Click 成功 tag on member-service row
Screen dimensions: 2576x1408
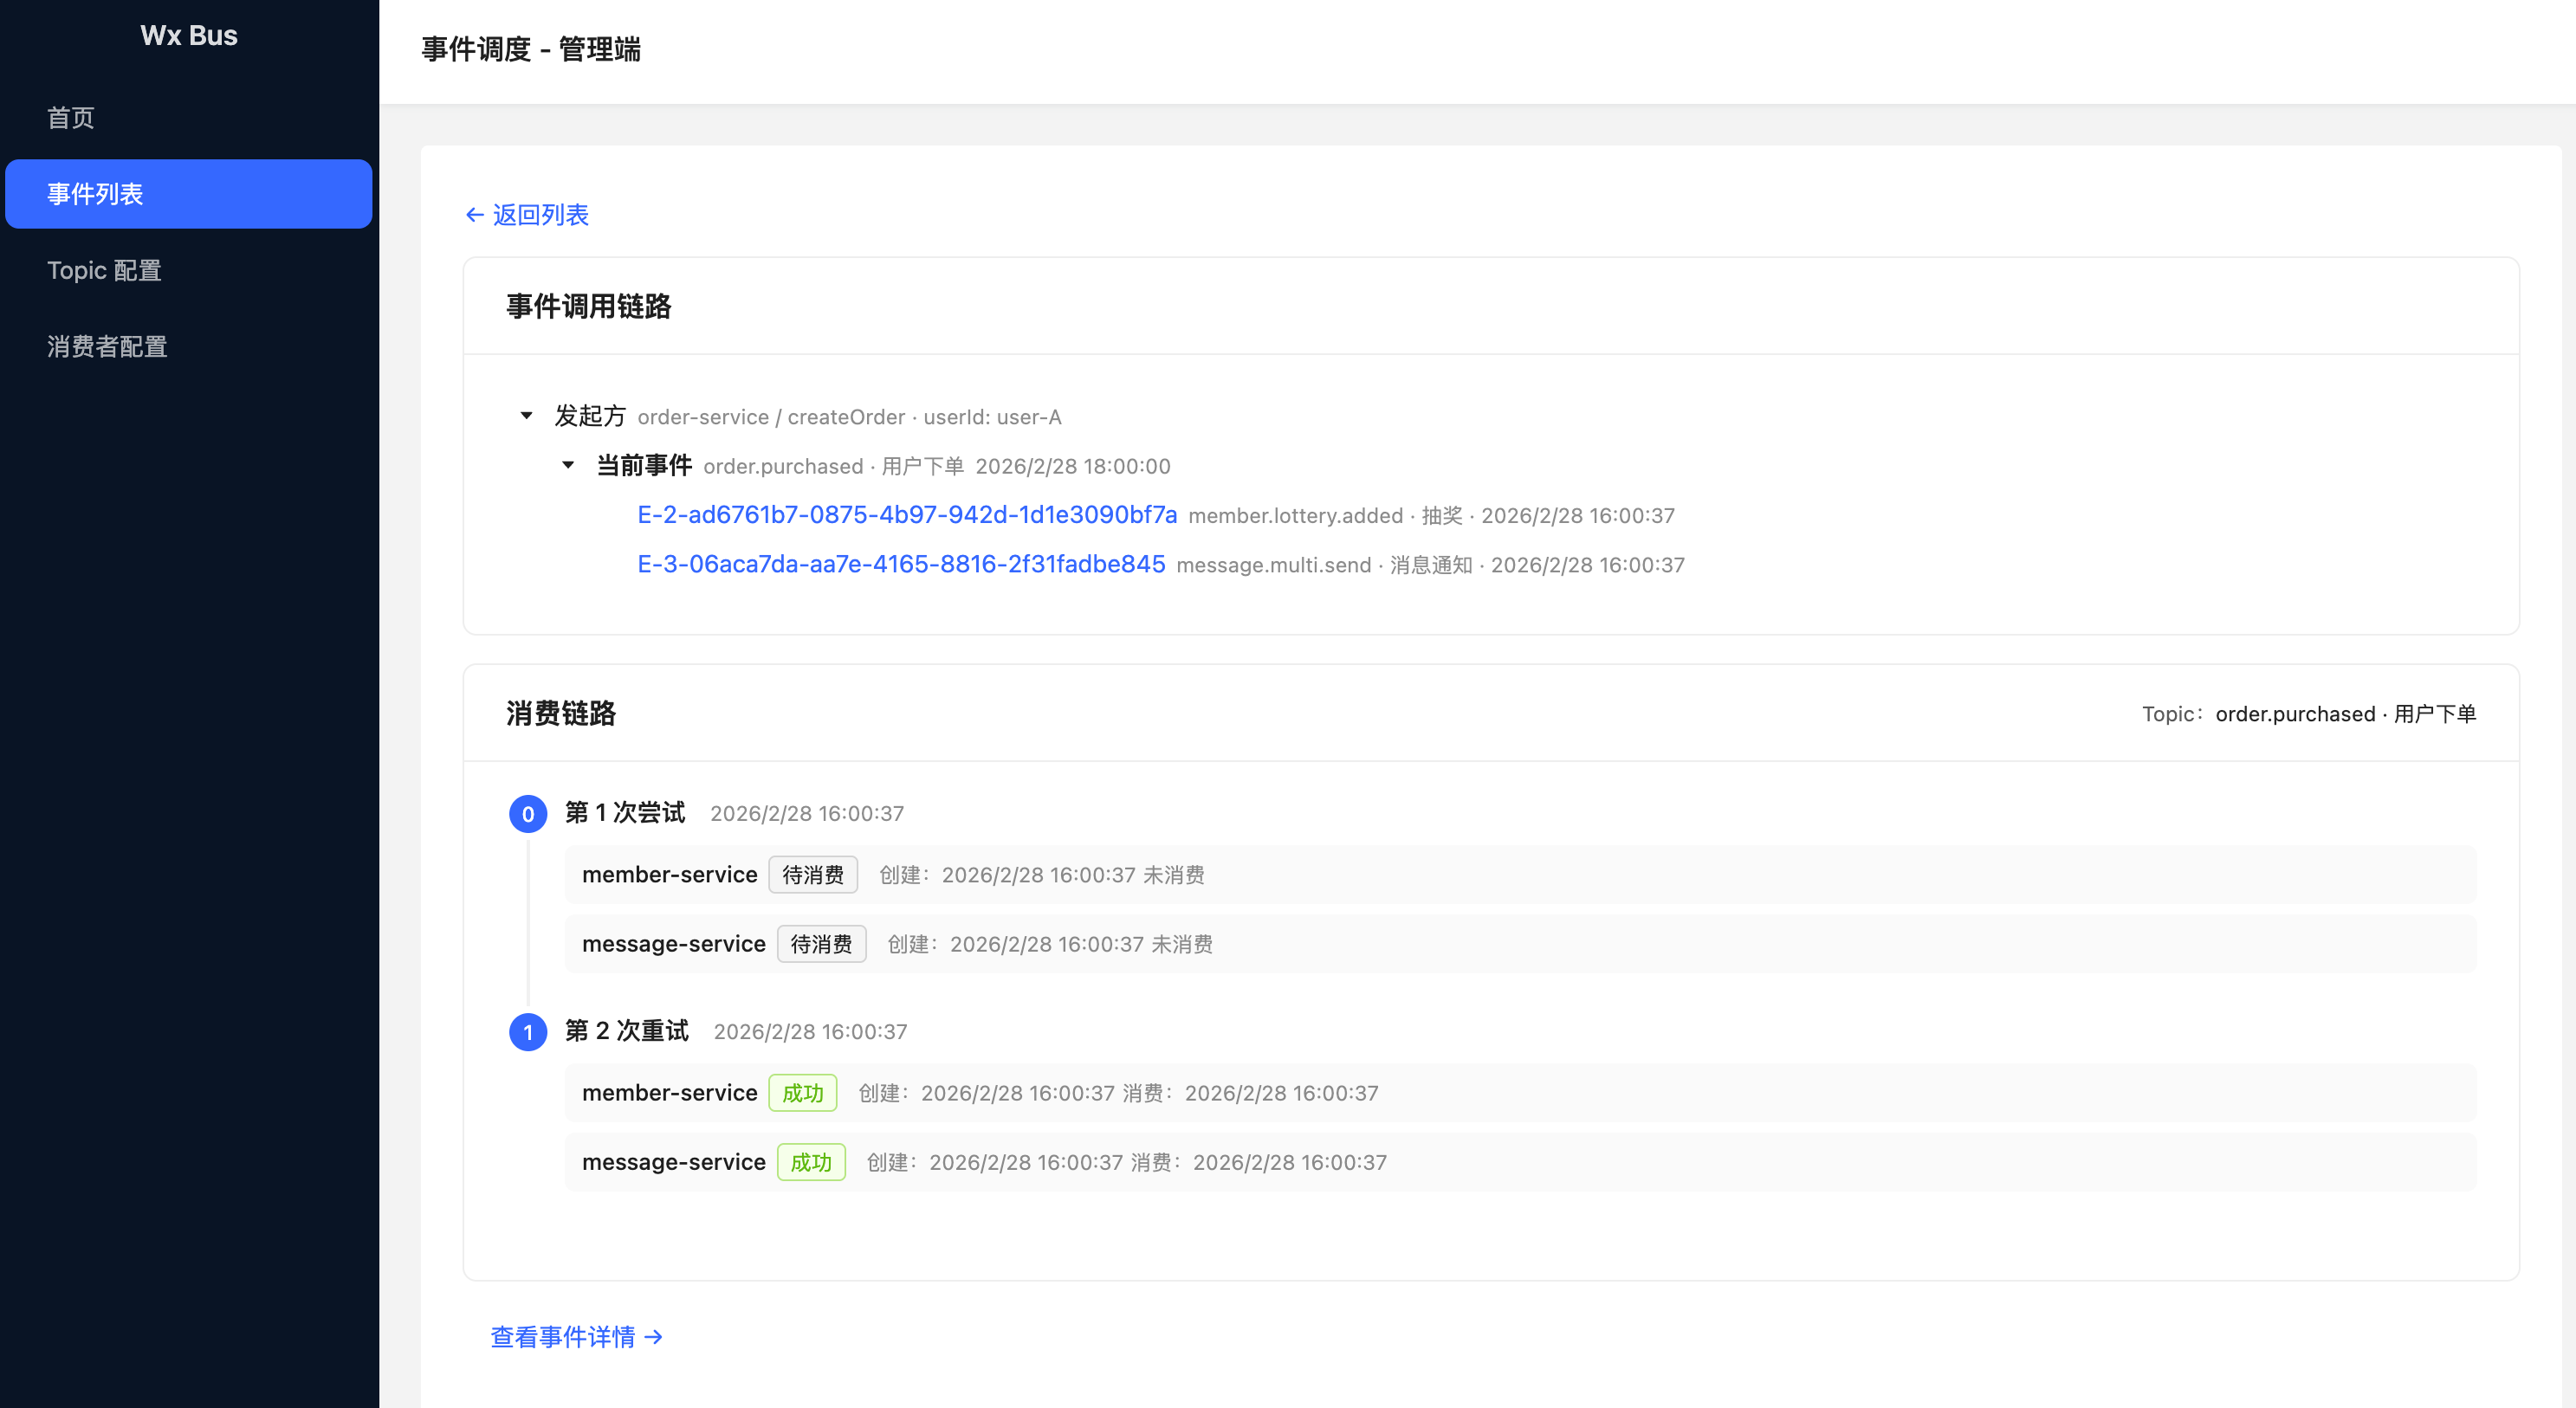pyautogui.click(x=802, y=1093)
